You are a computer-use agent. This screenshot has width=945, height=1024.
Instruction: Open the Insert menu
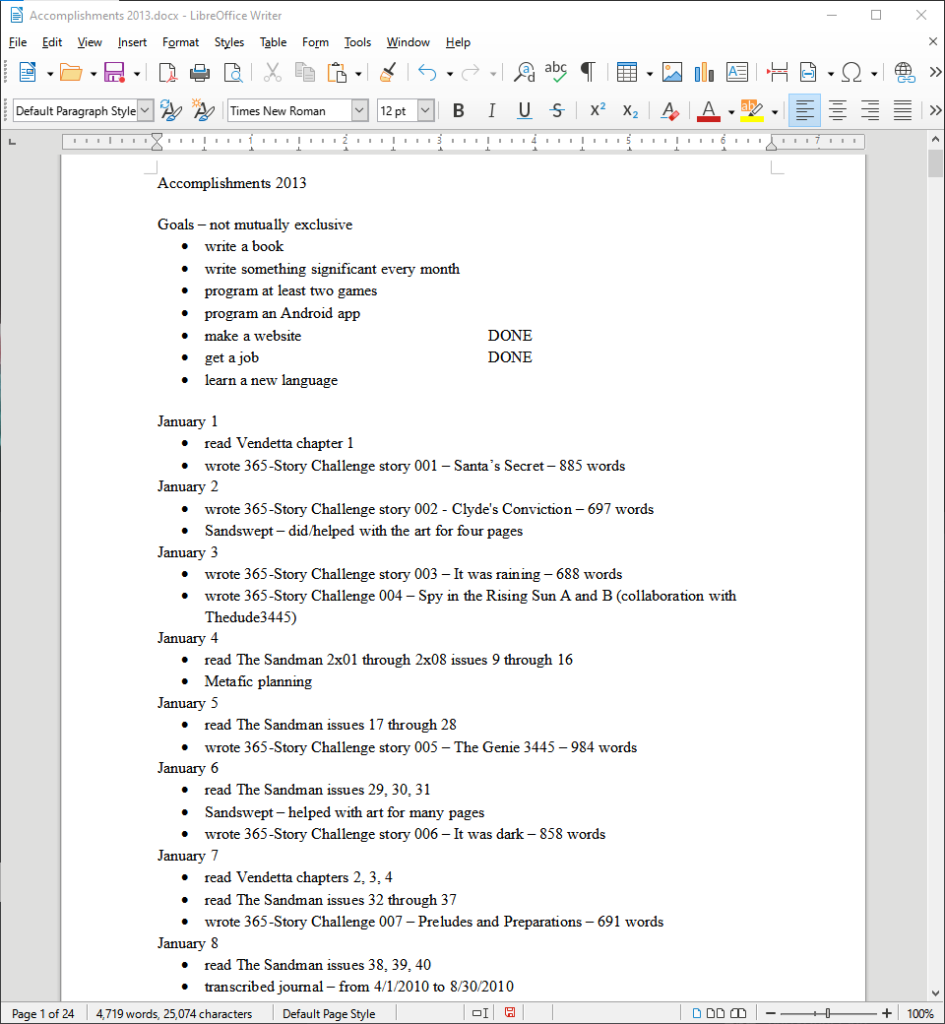coord(132,42)
